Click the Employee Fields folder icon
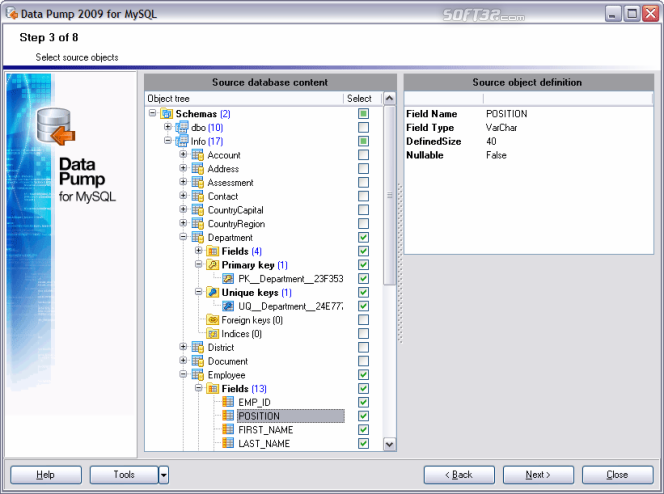The height and width of the screenshot is (494, 664). pos(213,389)
